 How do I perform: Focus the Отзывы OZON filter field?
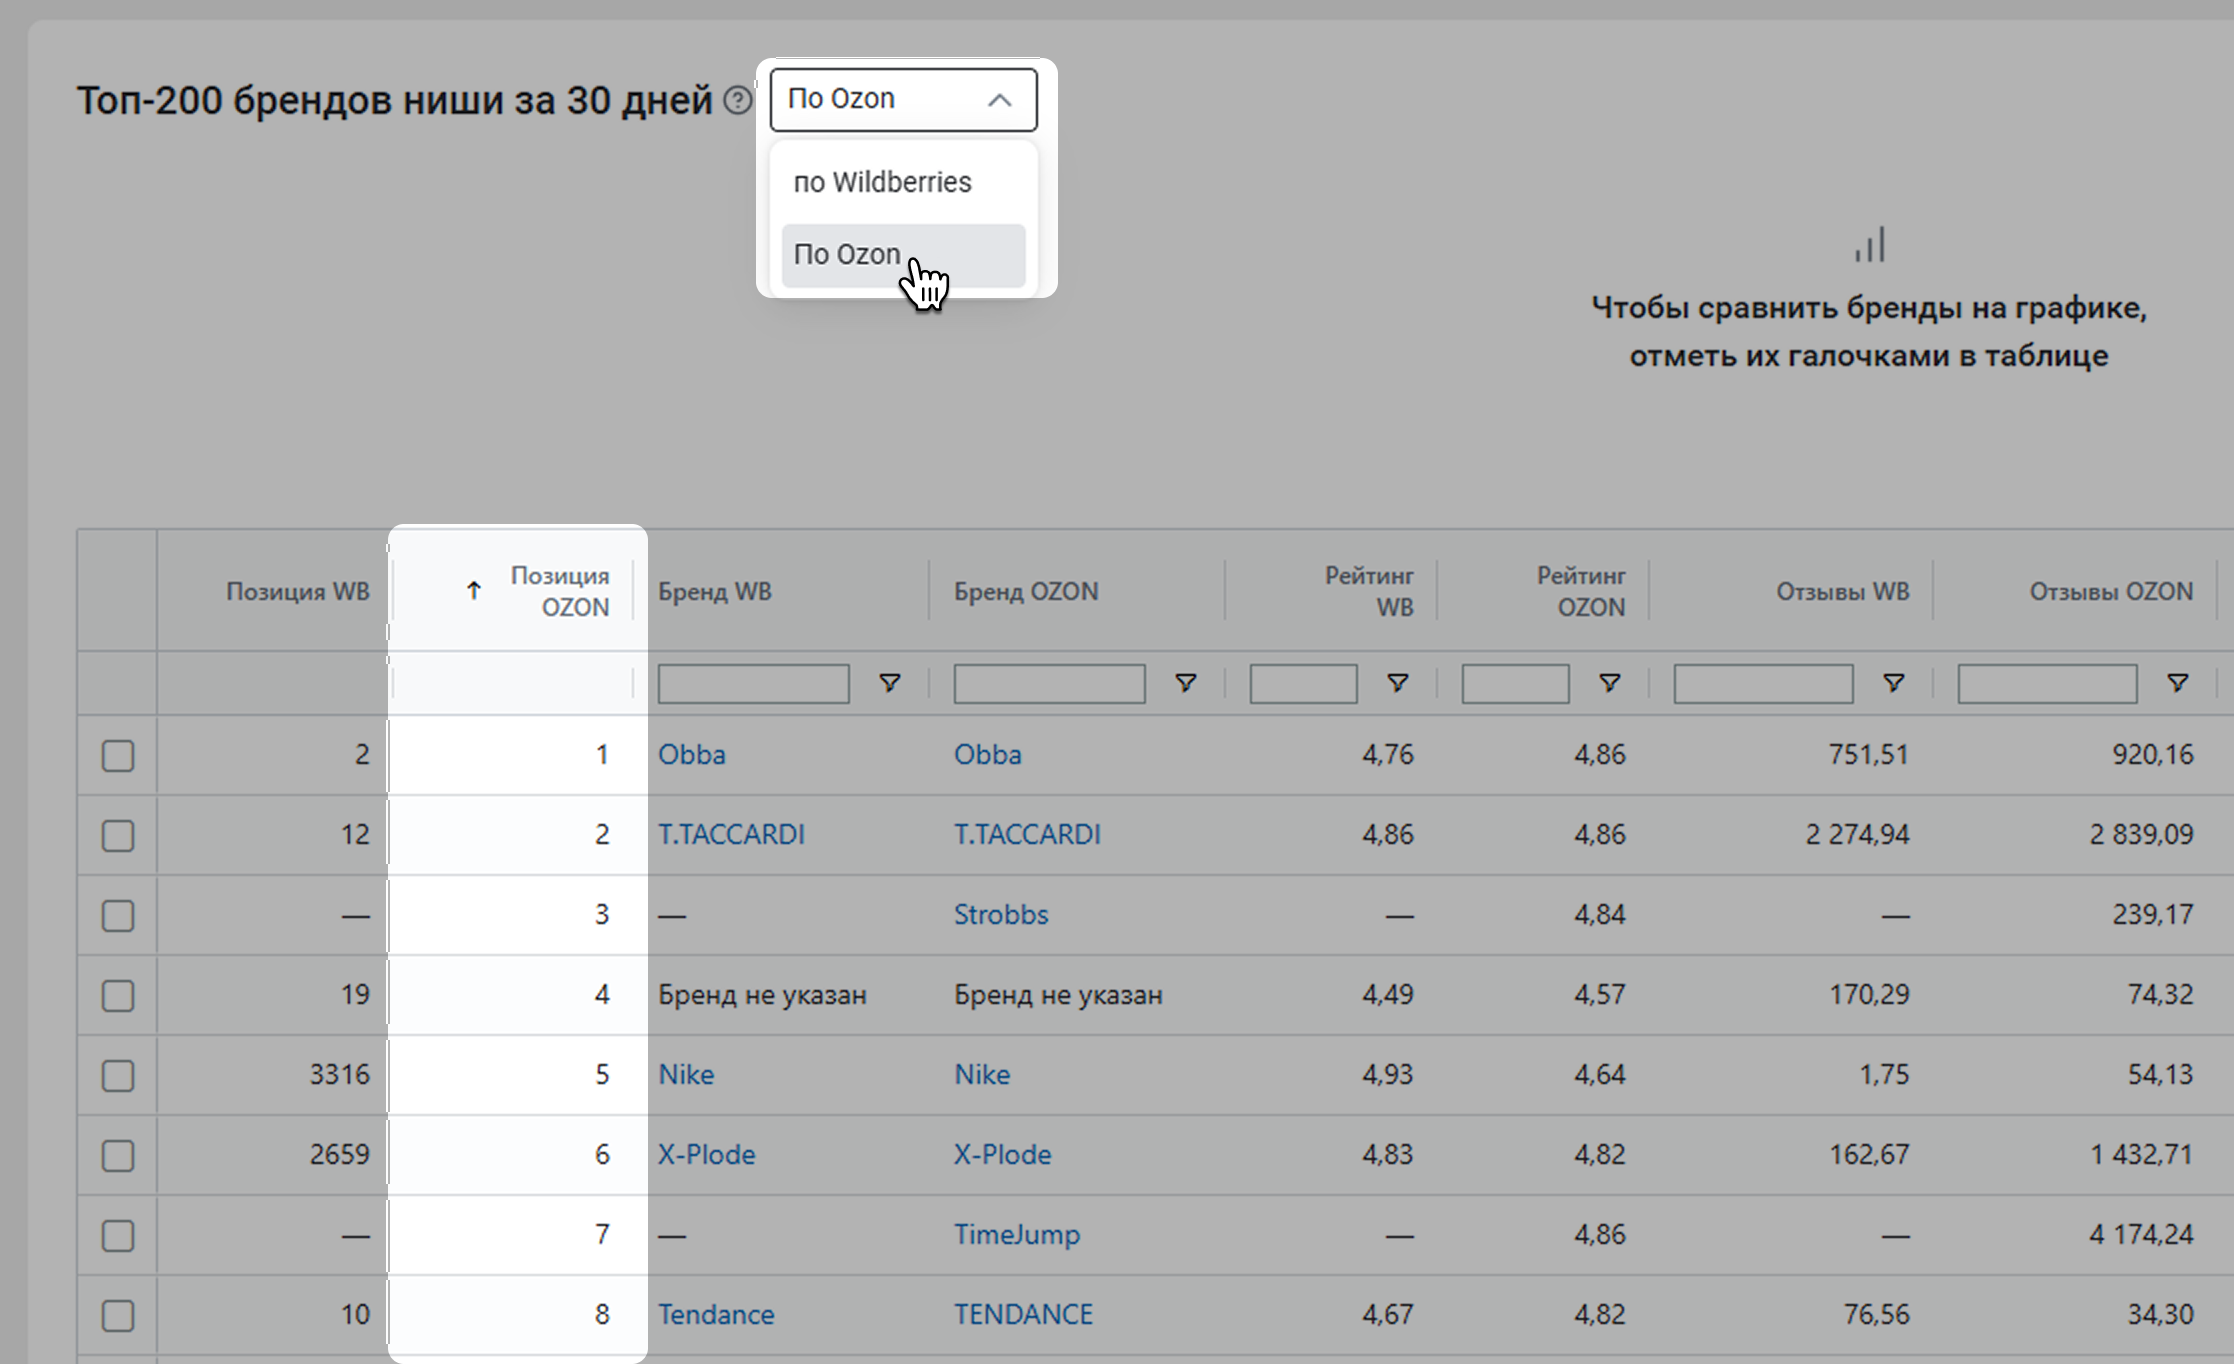(x=2047, y=684)
